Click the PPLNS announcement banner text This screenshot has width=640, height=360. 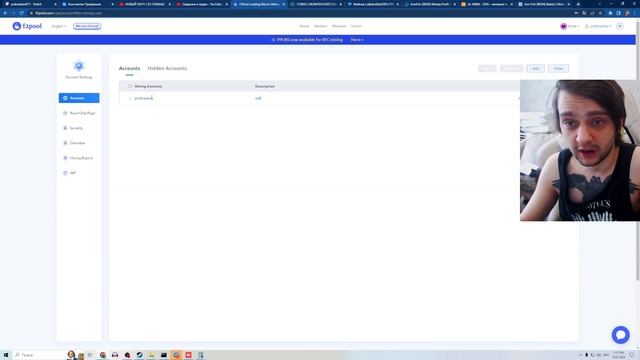(309, 40)
